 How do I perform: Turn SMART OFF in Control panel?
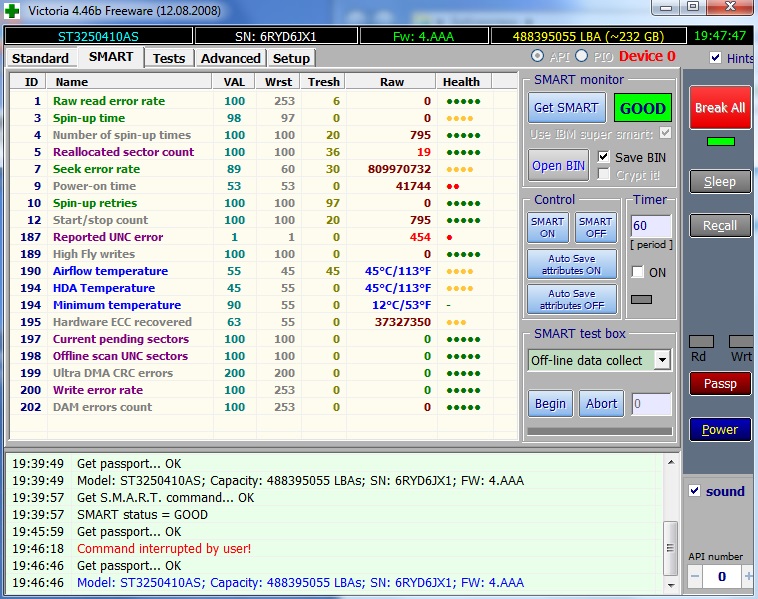point(595,227)
